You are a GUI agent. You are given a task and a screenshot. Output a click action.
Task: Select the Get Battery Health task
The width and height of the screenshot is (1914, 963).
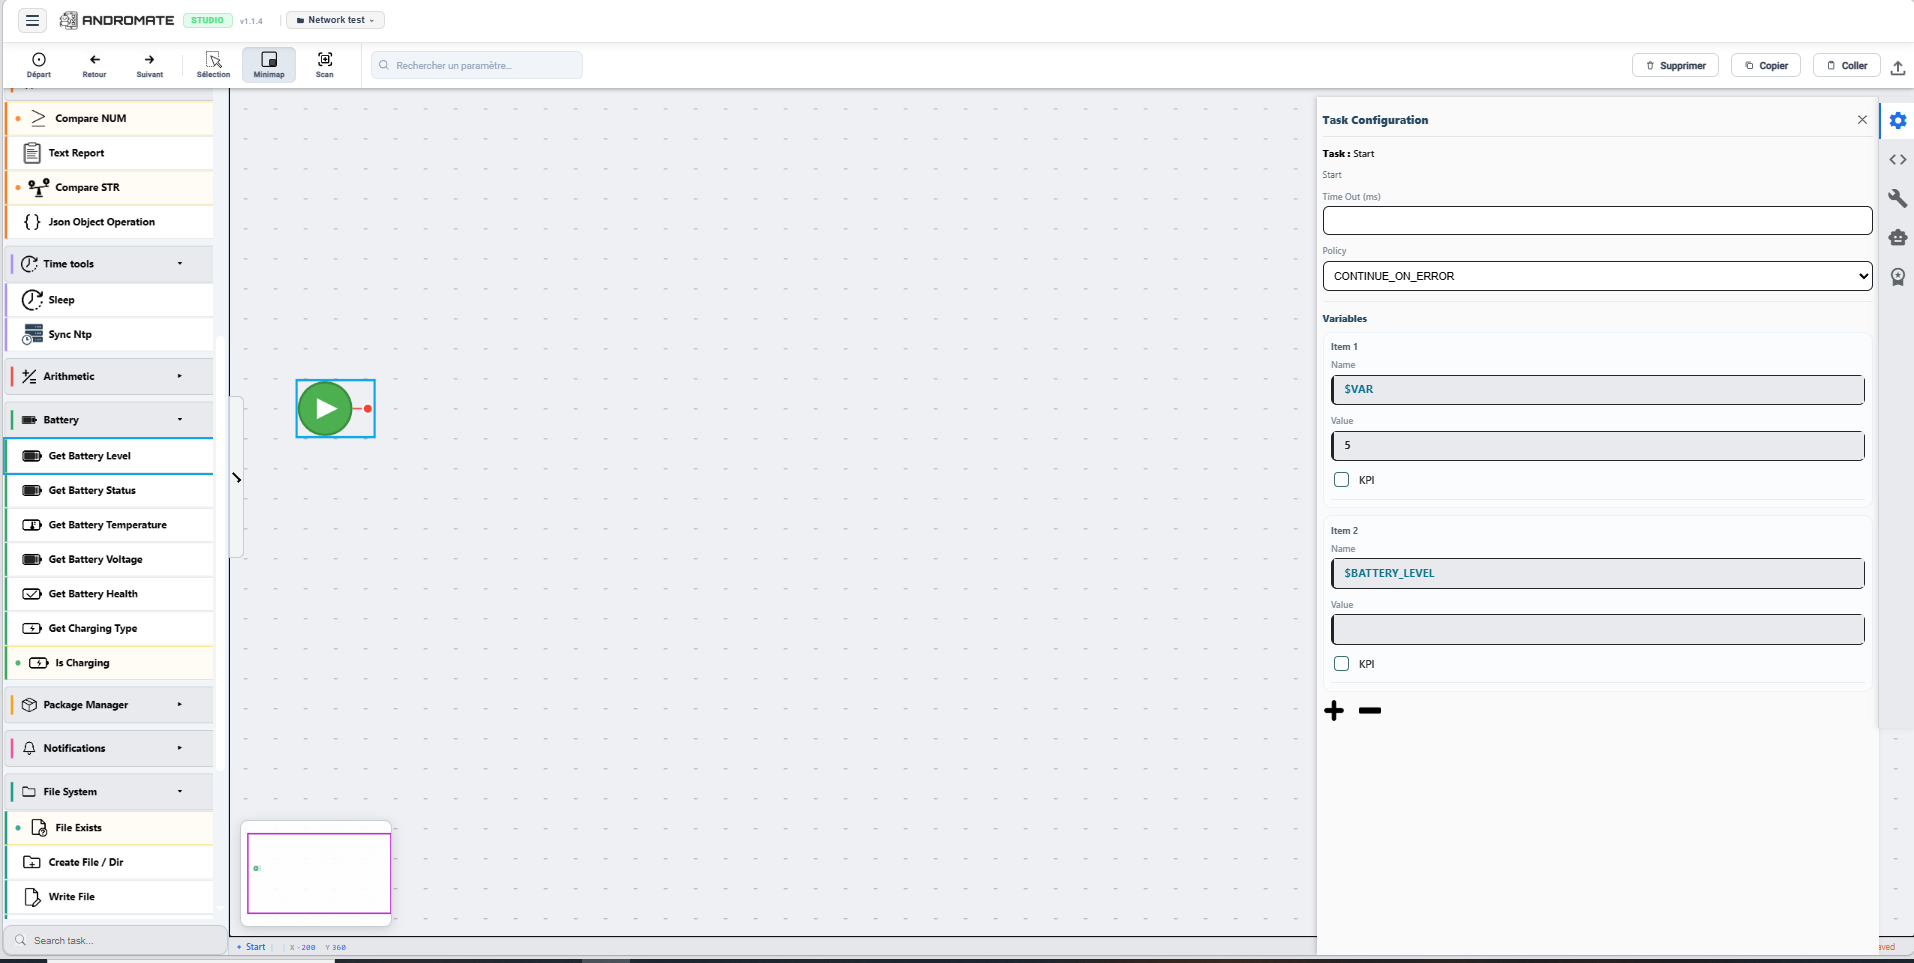tap(110, 594)
